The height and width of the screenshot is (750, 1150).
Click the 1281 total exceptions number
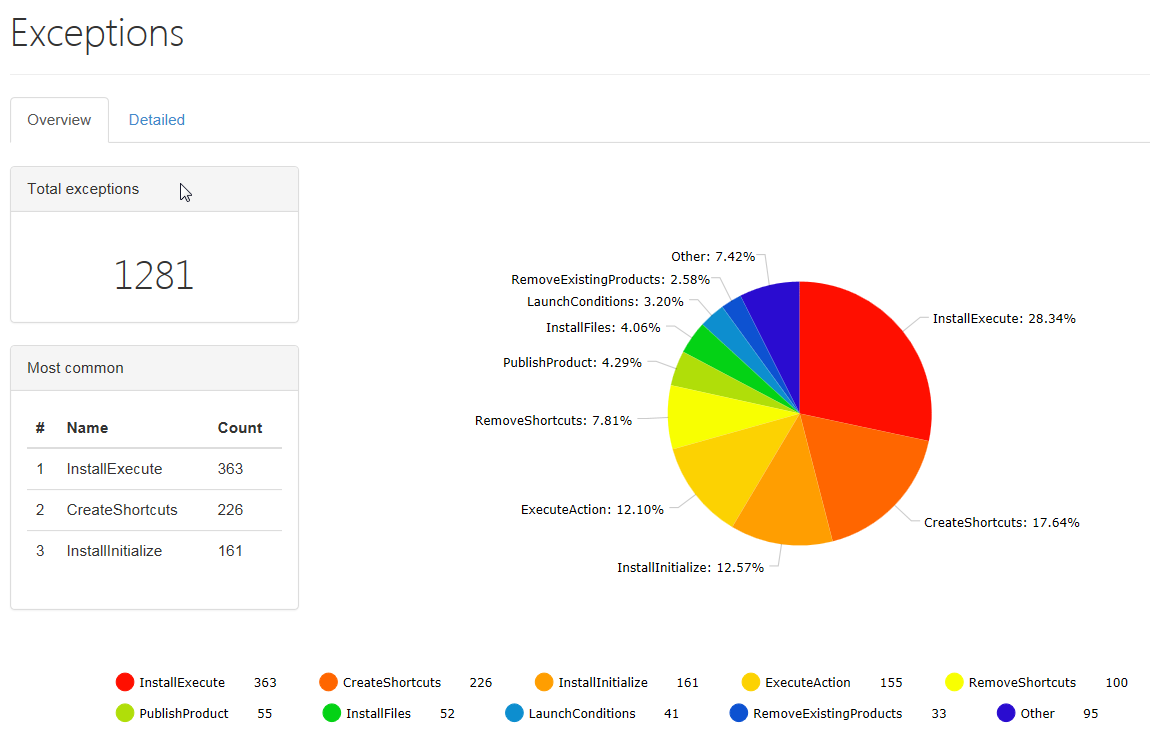tap(153, 275)
